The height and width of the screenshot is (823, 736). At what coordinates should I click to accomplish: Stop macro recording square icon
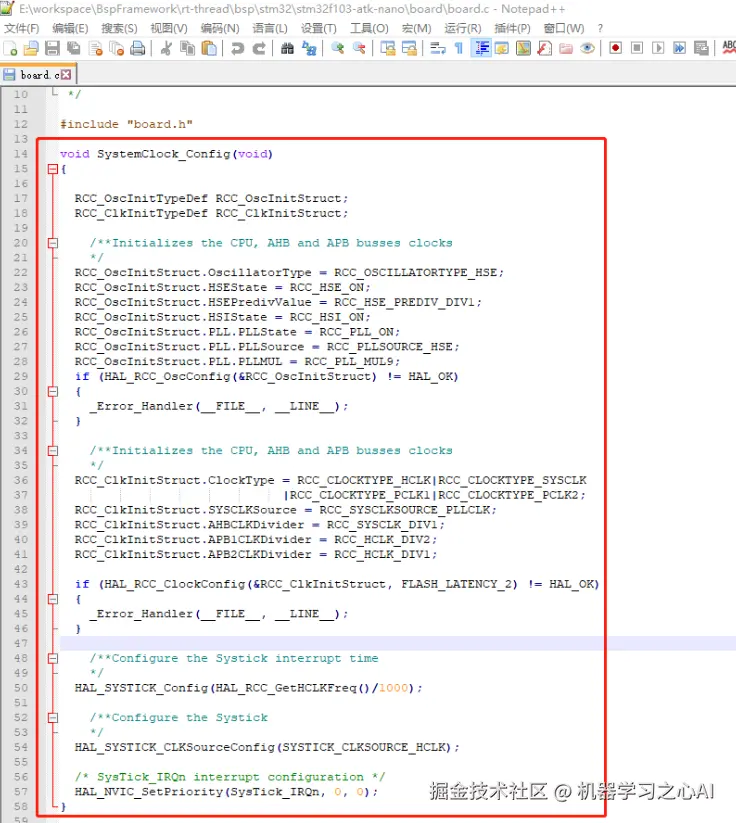tap(637, 48)
